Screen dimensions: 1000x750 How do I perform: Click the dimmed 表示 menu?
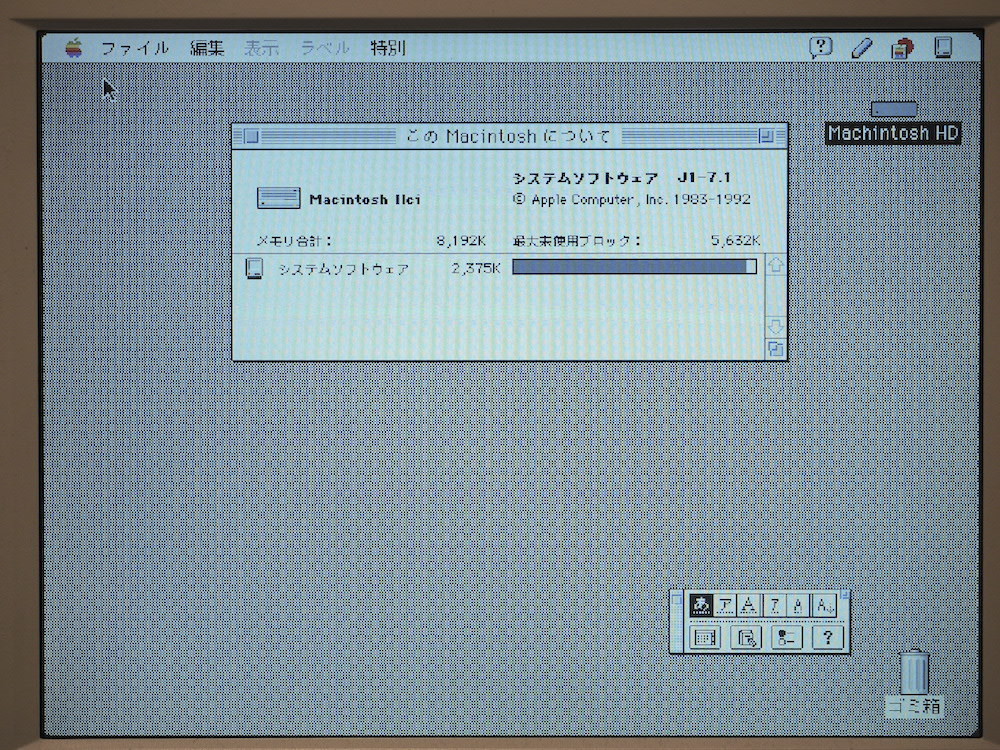pos(261,48)
